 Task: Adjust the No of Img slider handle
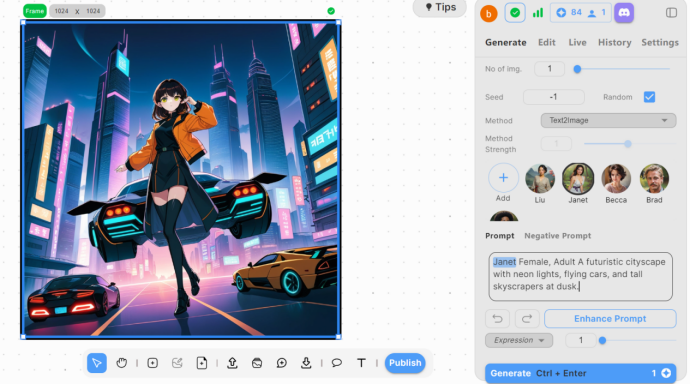coord(577,69)
